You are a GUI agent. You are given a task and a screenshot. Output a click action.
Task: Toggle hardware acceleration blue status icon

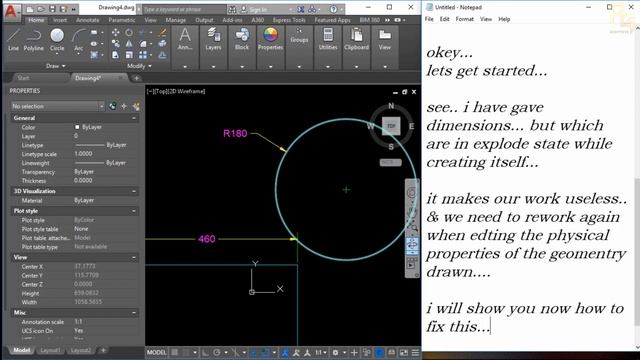[379, 352]
